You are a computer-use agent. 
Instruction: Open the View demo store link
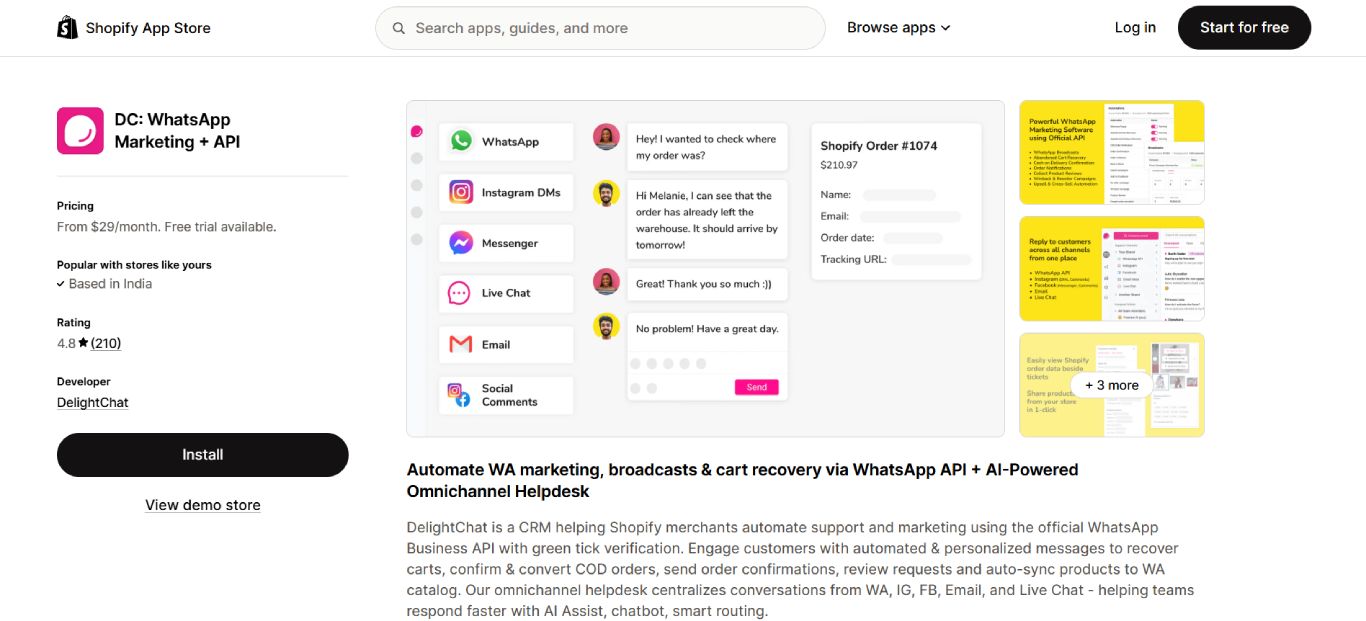(x=202, y=504)
